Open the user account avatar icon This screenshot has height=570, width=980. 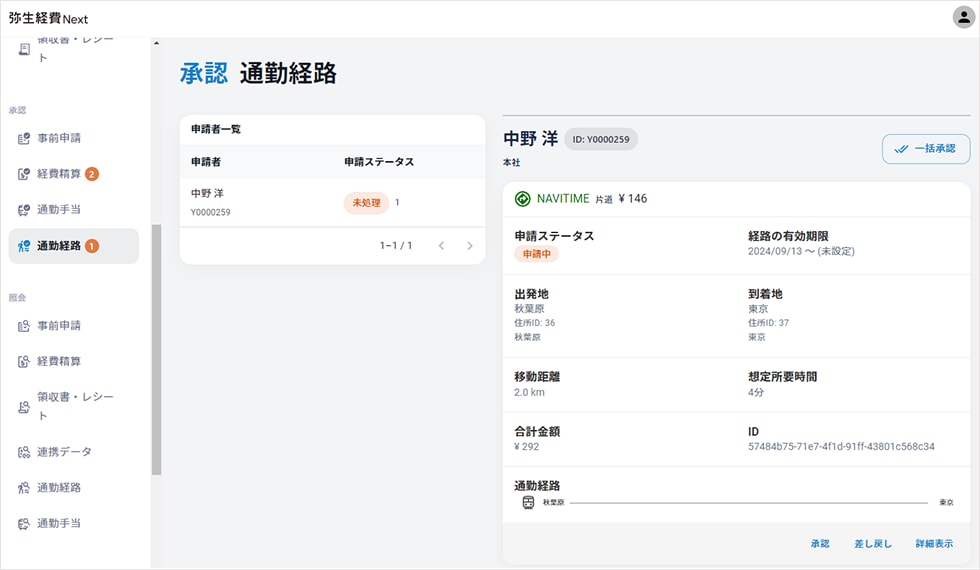point(963,17)
